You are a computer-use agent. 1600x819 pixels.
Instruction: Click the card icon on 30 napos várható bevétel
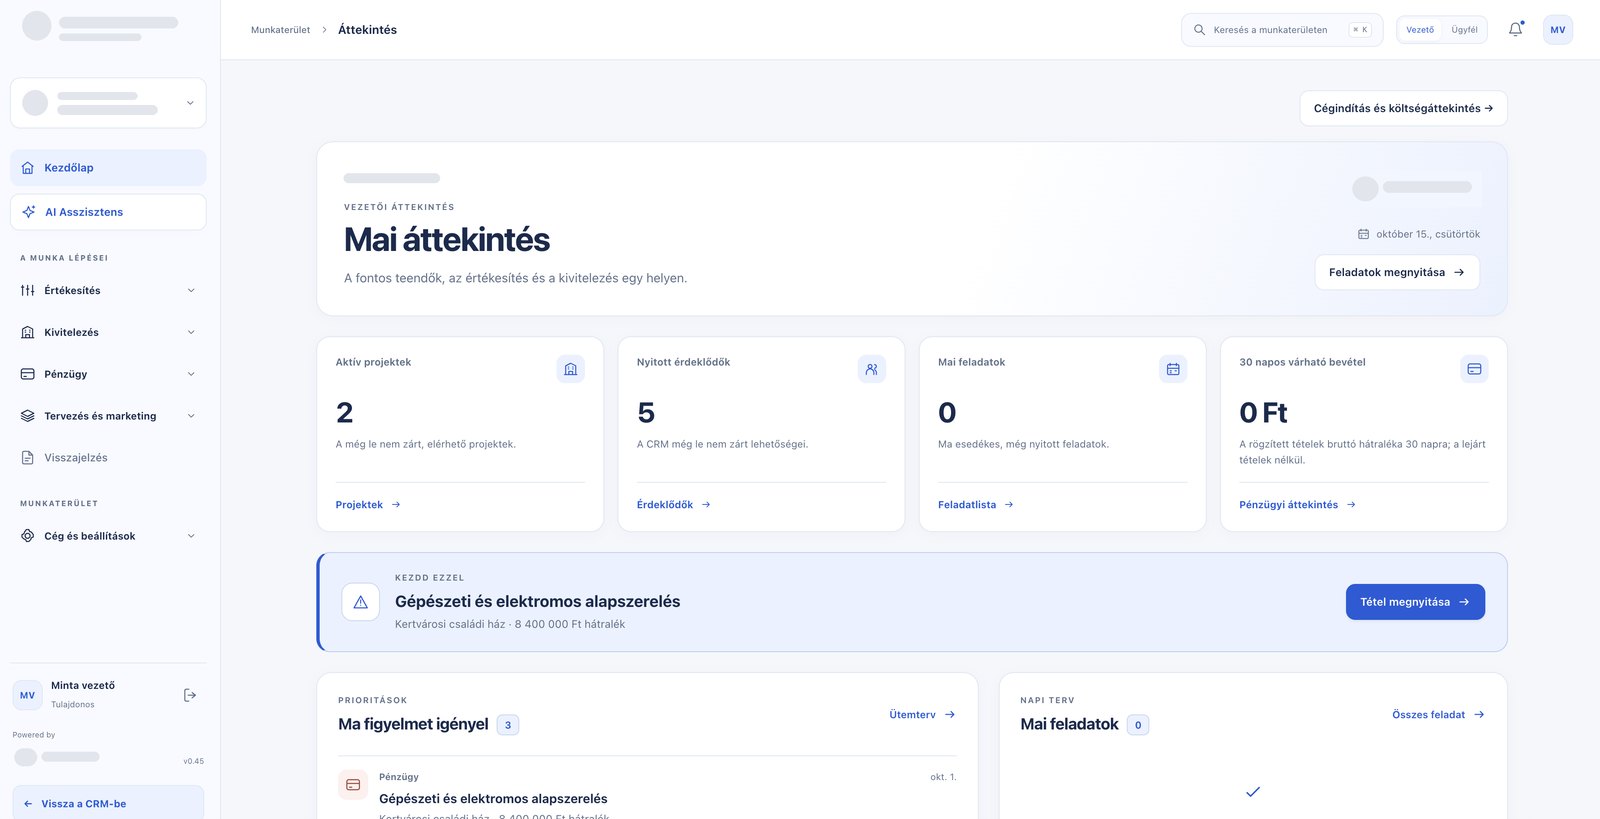pos(1474,369)
